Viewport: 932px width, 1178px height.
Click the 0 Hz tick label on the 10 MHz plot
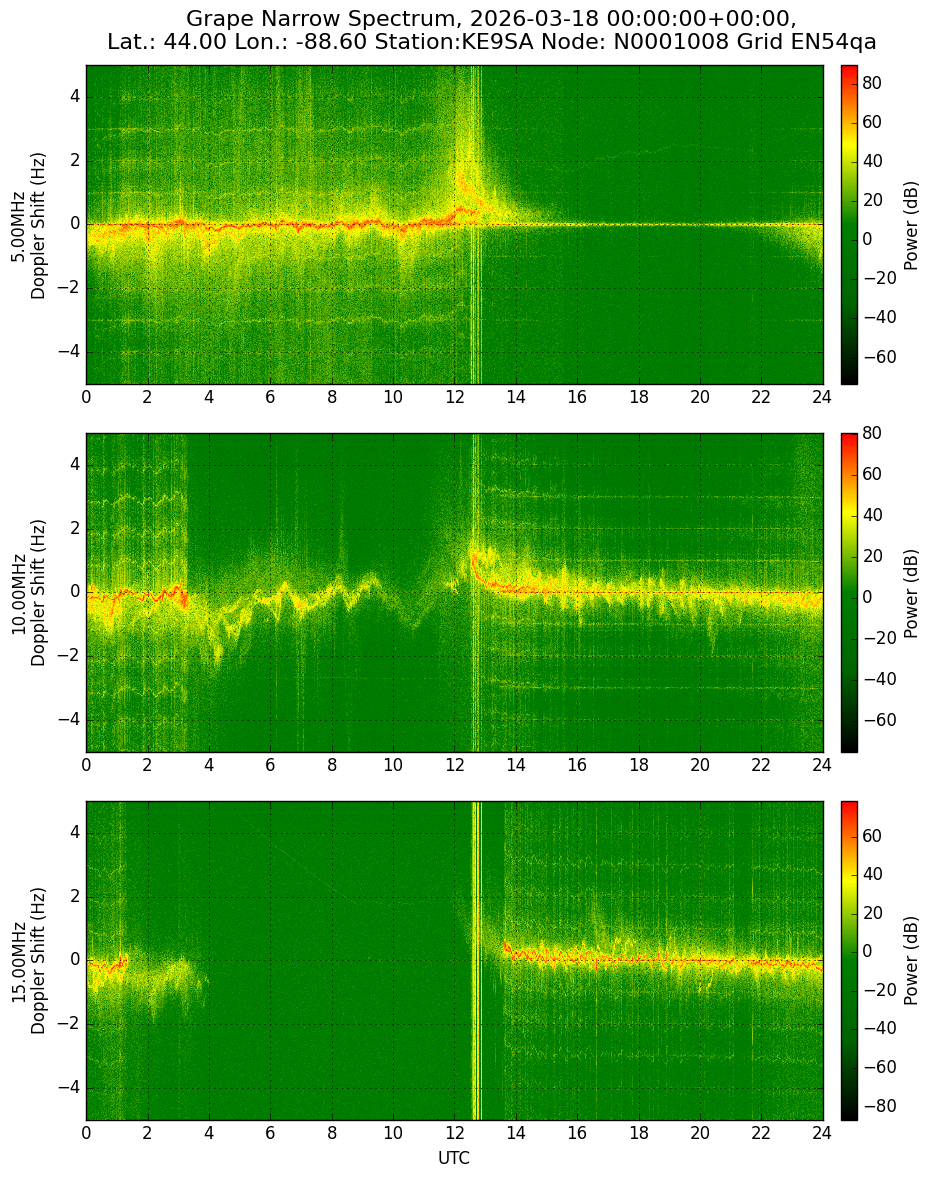[x=75, y=593]
